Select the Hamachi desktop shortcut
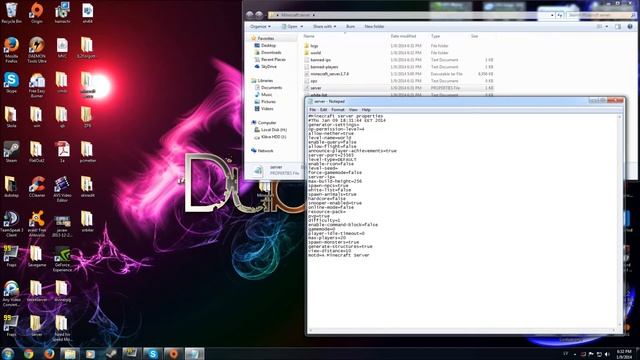 (x=62, y=12)
